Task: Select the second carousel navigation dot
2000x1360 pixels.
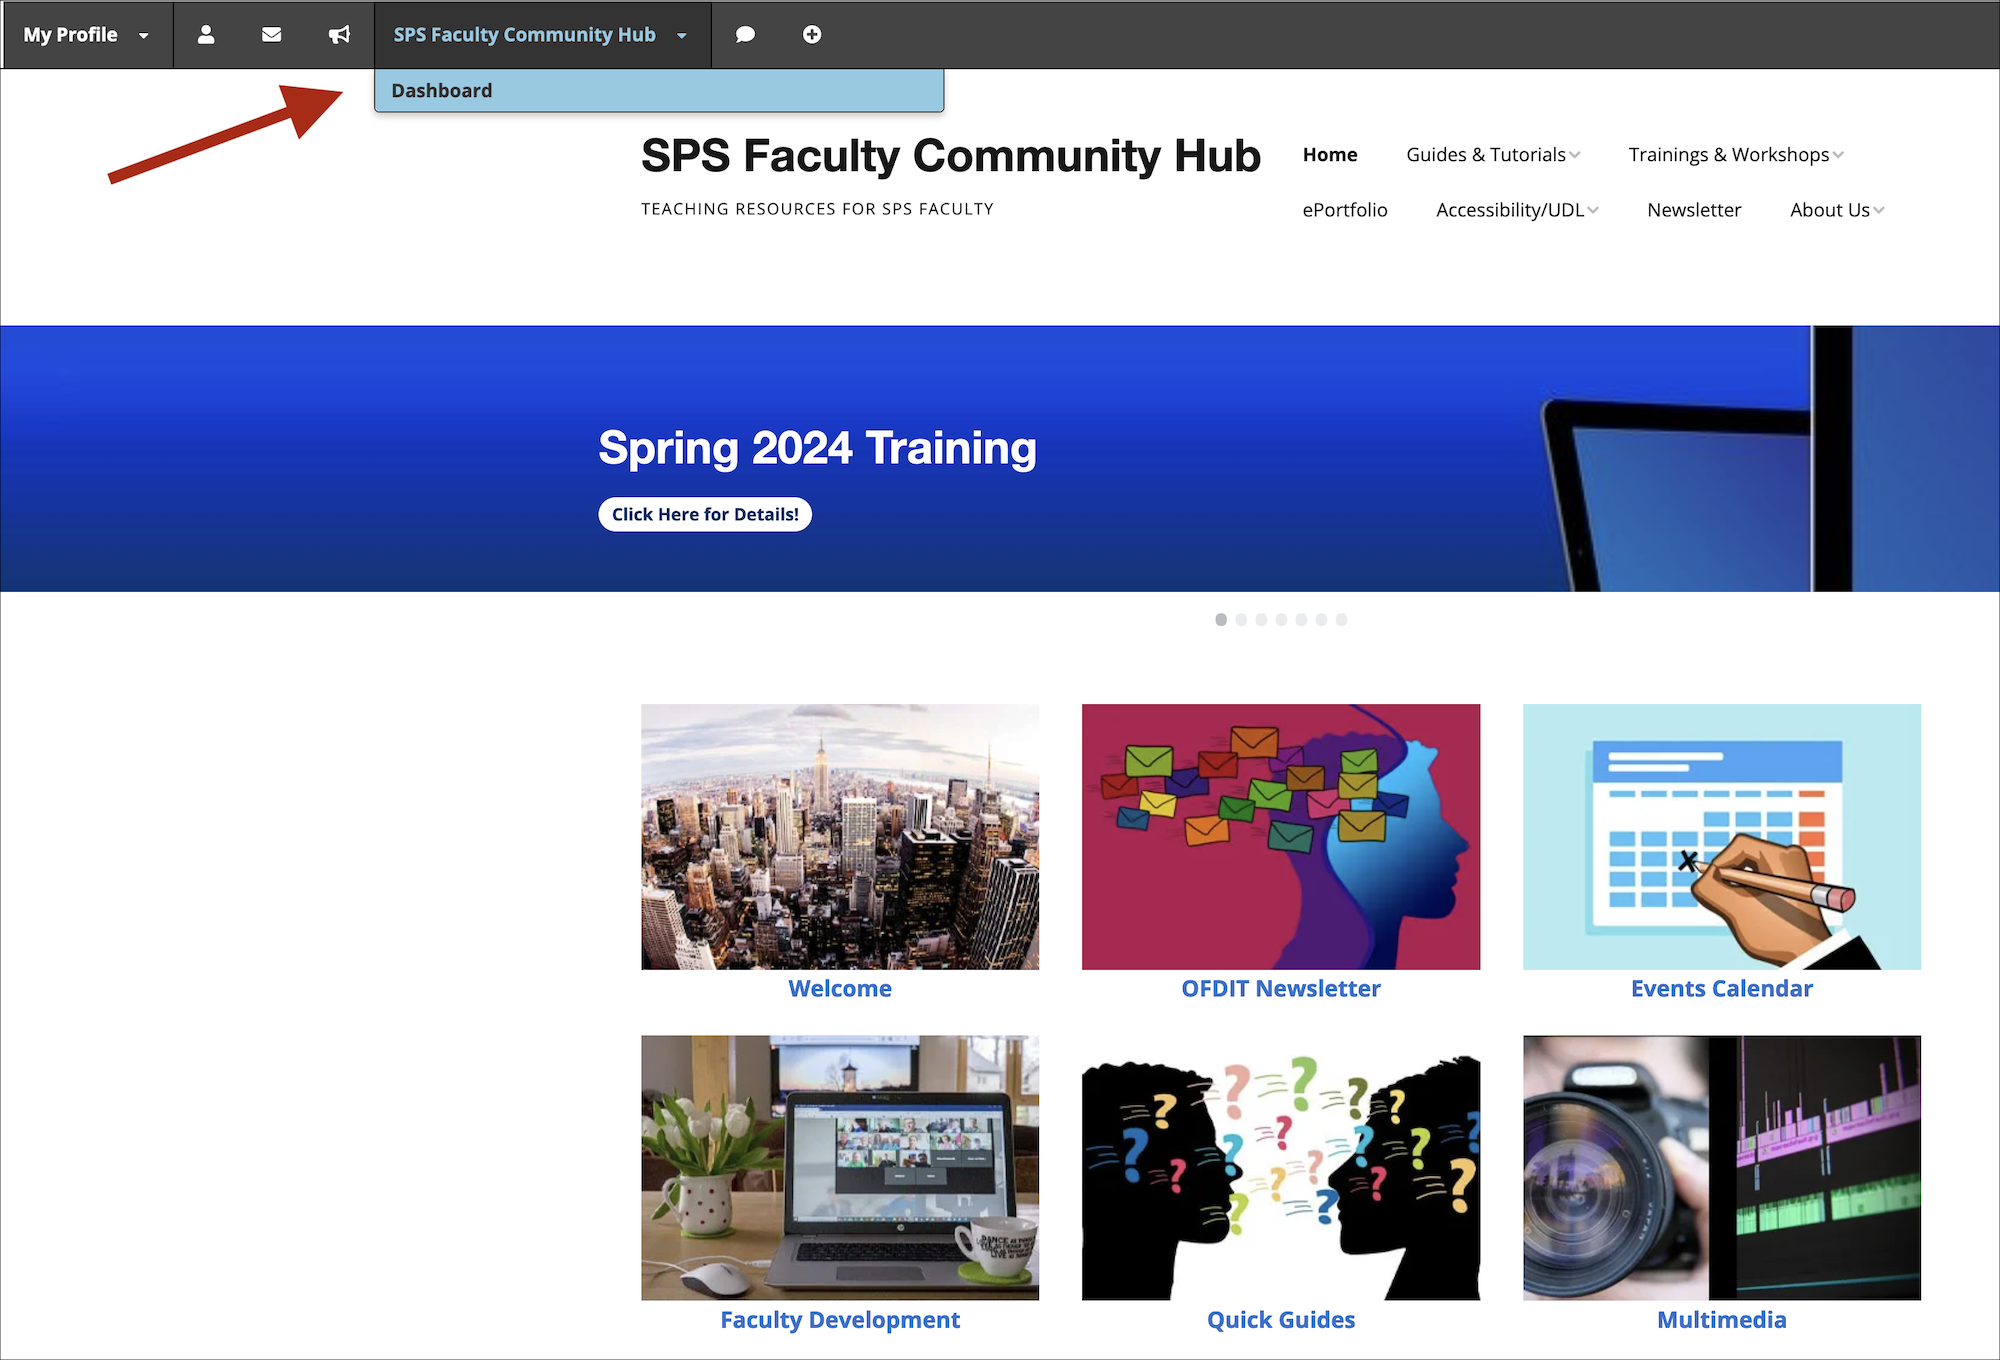Action: [x=1241, y=619]
